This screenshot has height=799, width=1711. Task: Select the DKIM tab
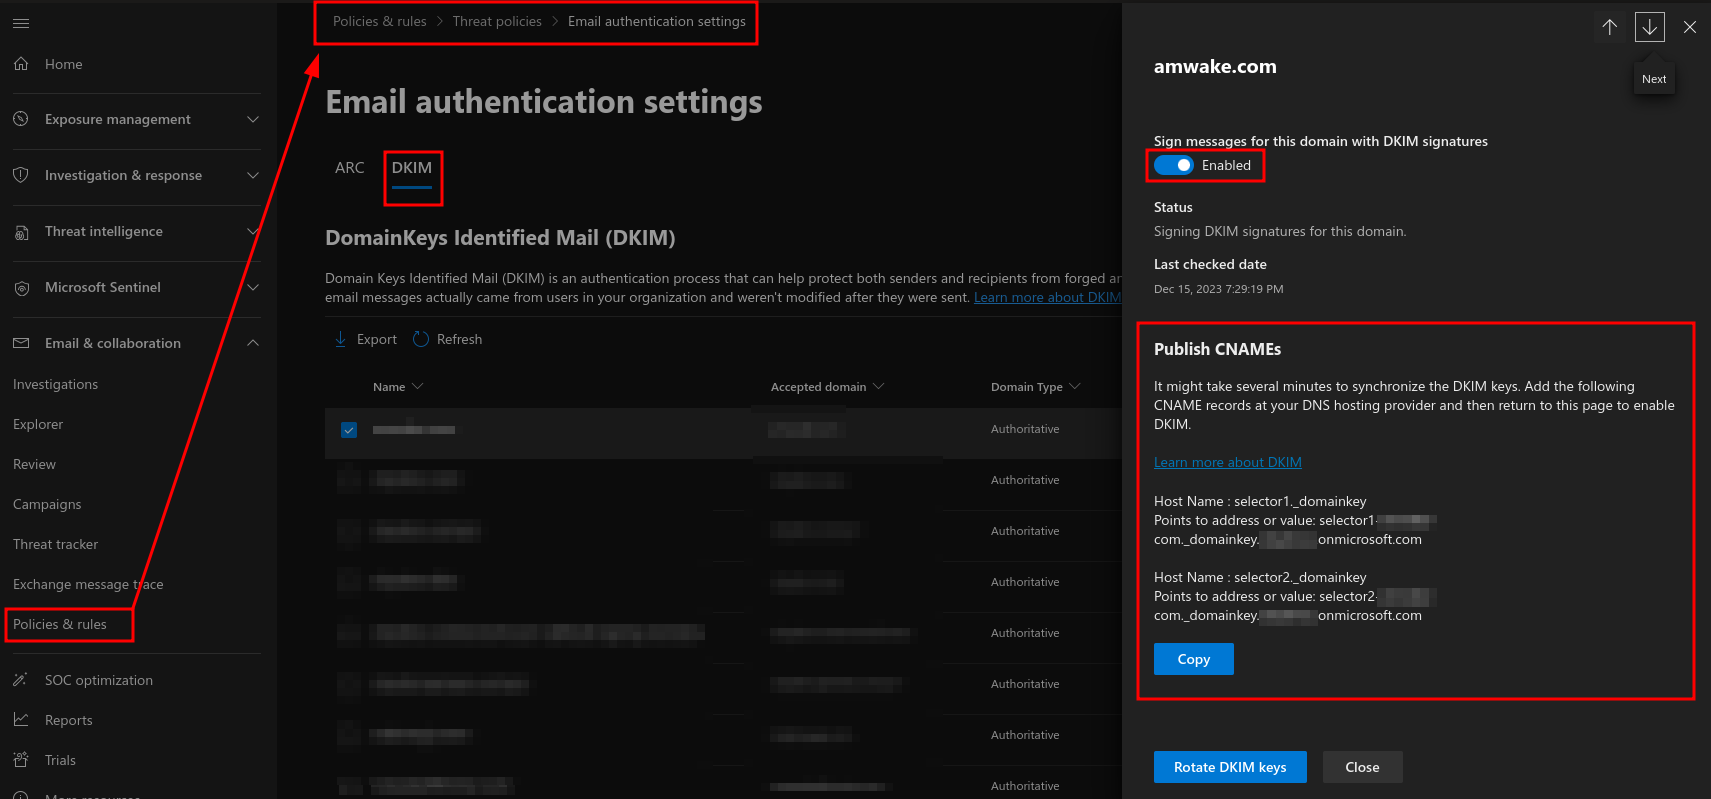tap(412, 168)
